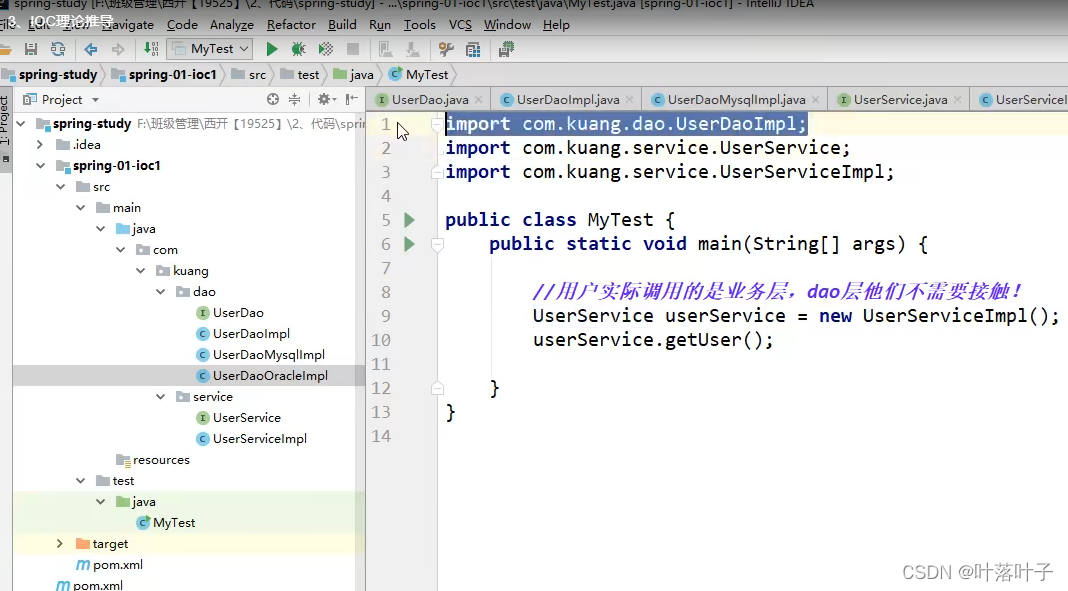Open Settings via the wrench icon
Screen dimensions: 1068x591
click(446, 49)
